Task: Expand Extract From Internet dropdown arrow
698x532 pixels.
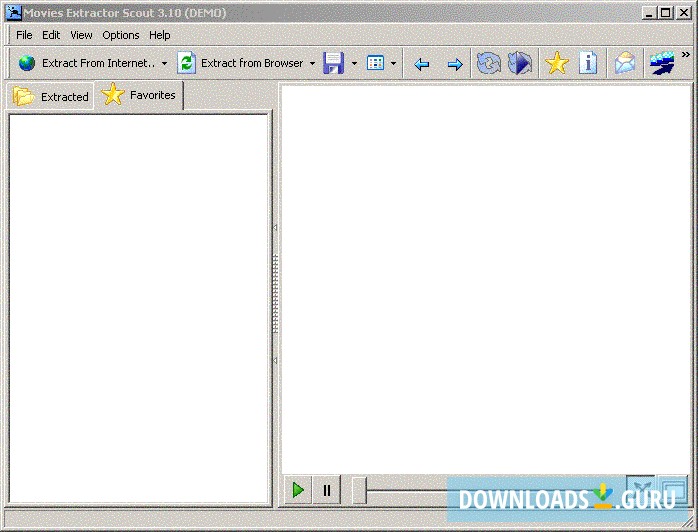Action: pyautogui.click(x=165, y=64)
